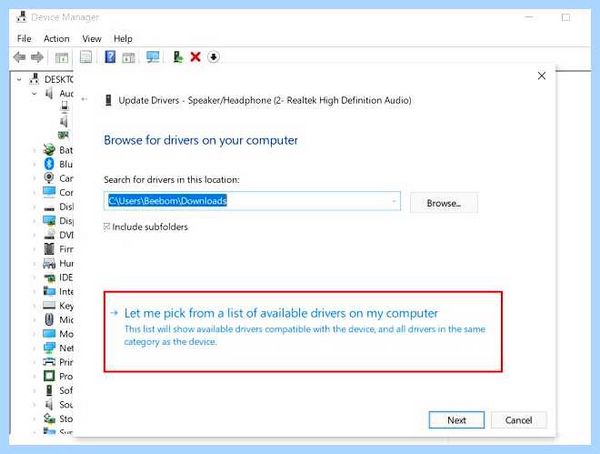600x454 pixels.
Task: Click the blue Help question mark icon
Action: pos(110,57)
